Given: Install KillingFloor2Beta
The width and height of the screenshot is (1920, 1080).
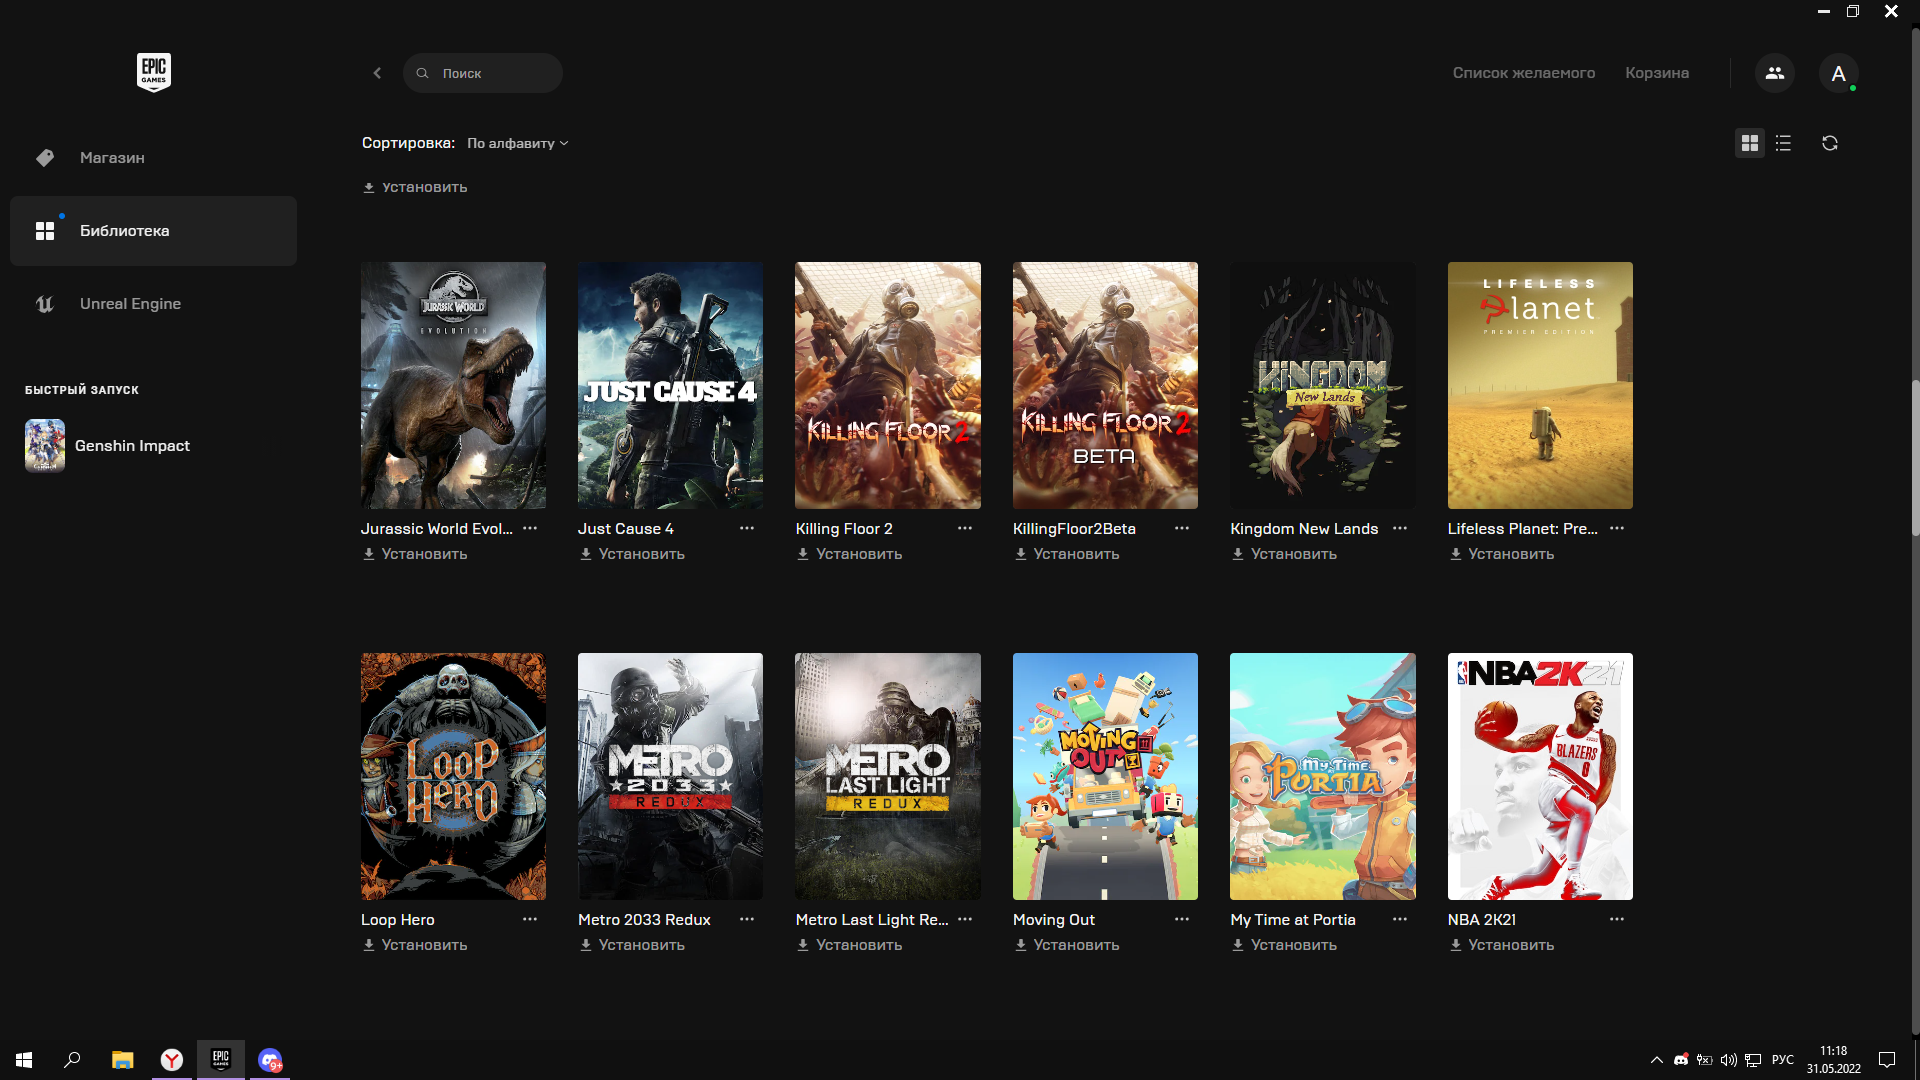Looking at the screenshot, I should click(1067, 554).
